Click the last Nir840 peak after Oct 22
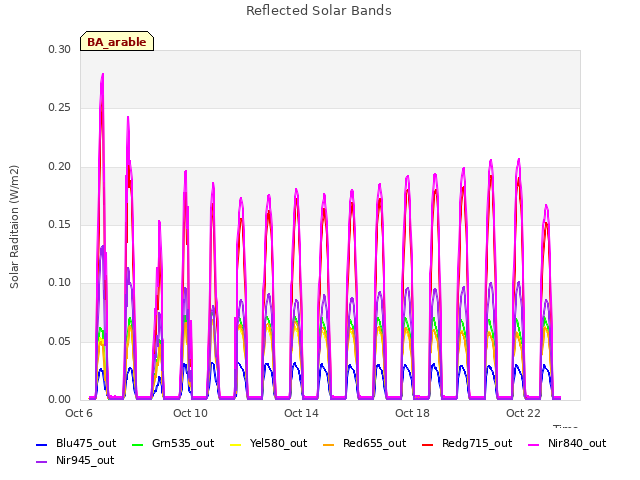Screen dimensions: 640x480 coord(546,207)
